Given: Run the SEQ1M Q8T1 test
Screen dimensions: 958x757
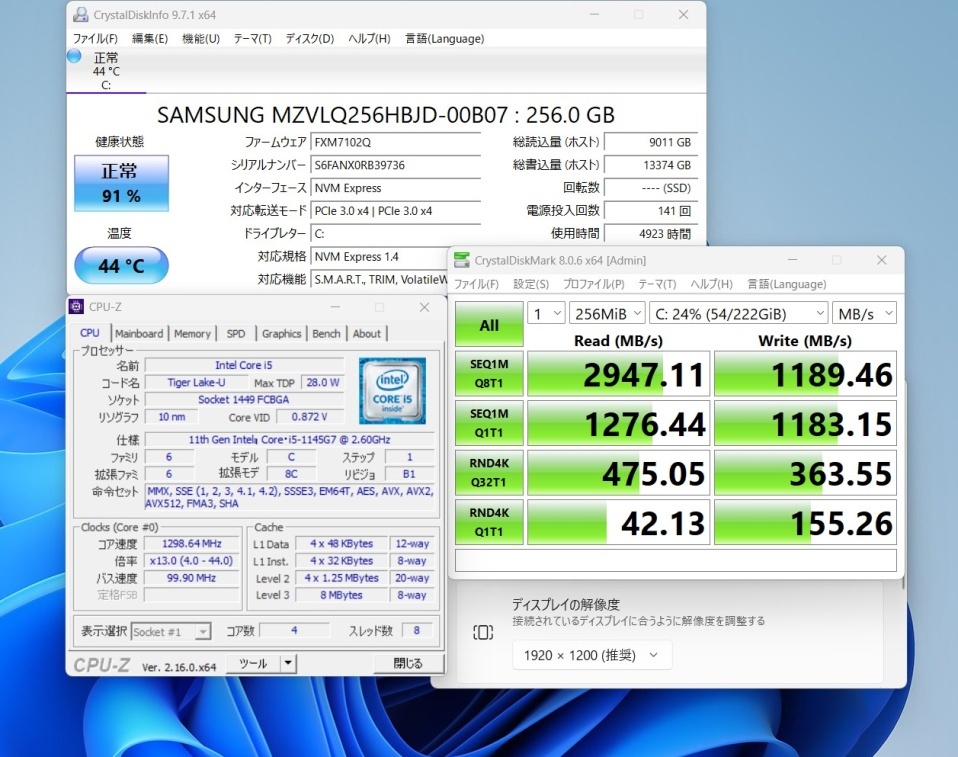Looking at the screenshot, I should click(489, 373).
